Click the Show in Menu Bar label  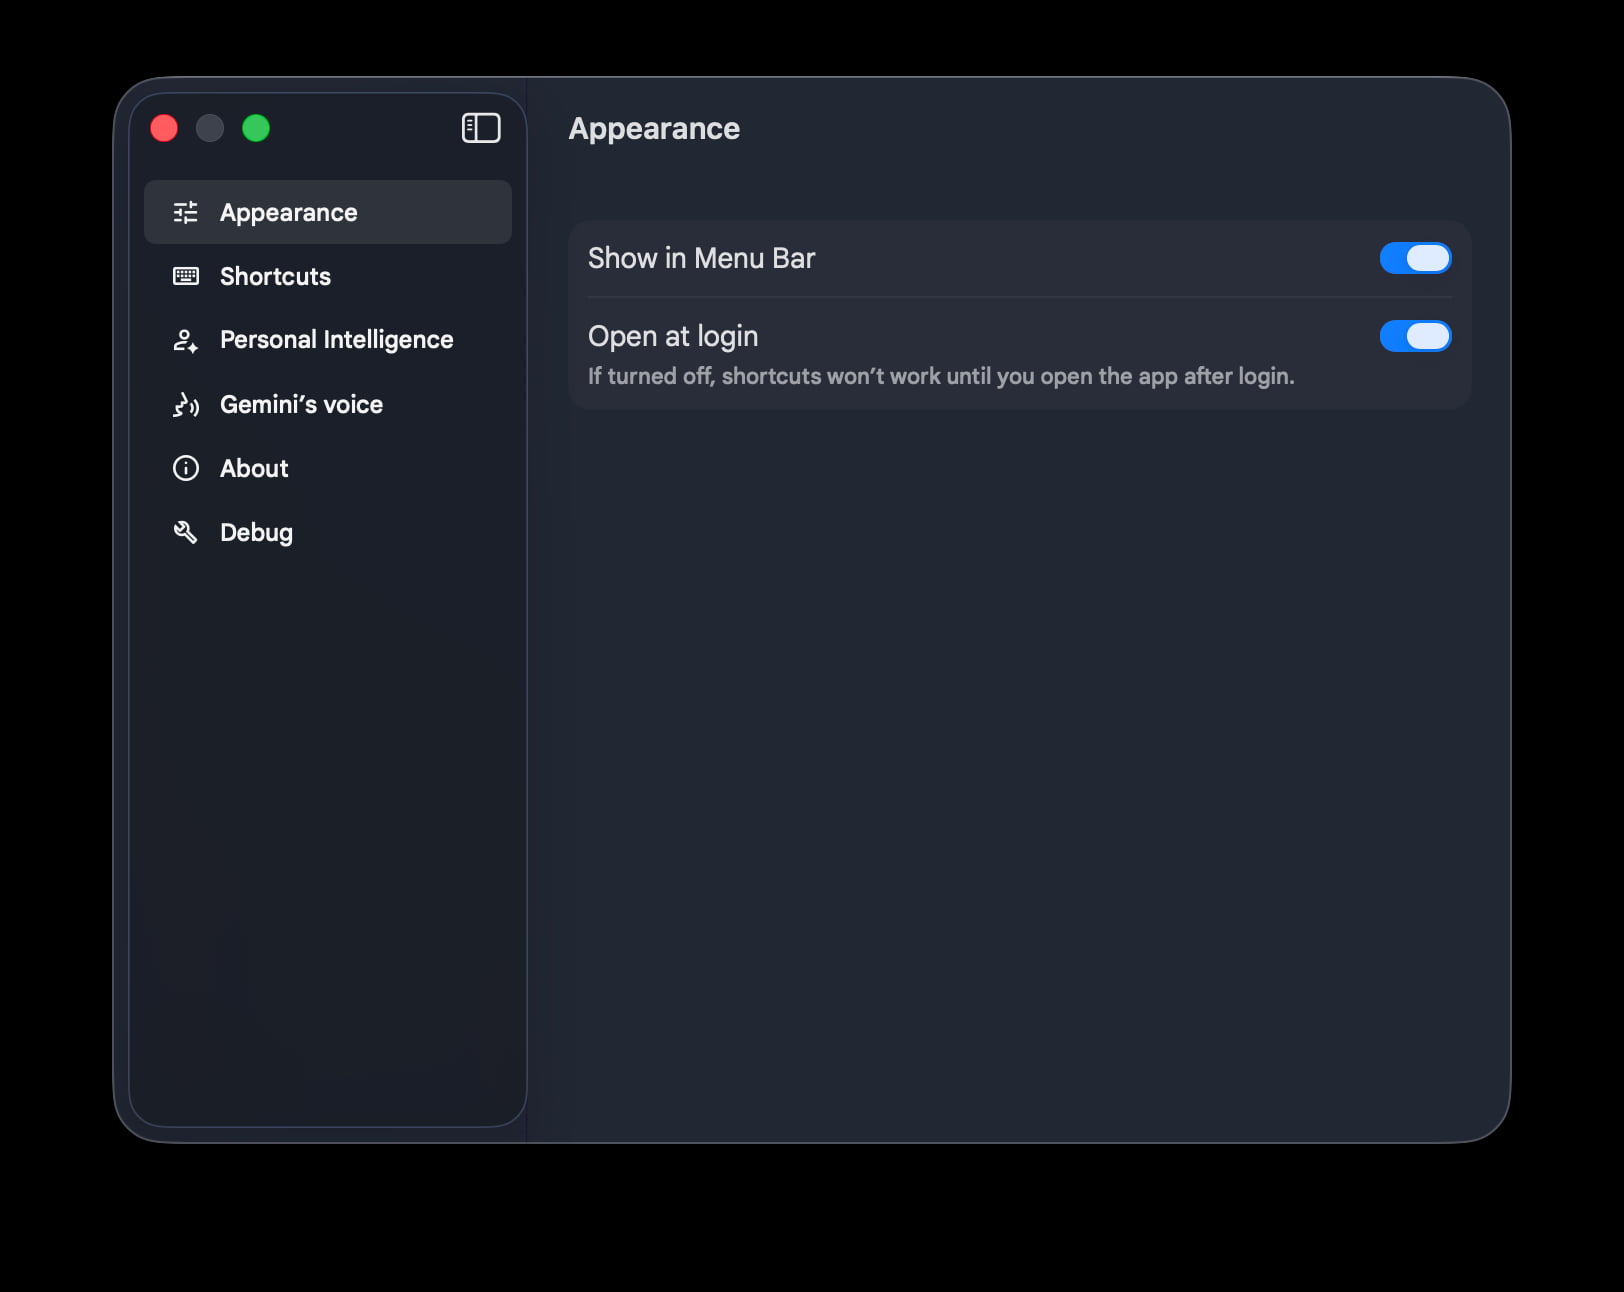(701, 258)
